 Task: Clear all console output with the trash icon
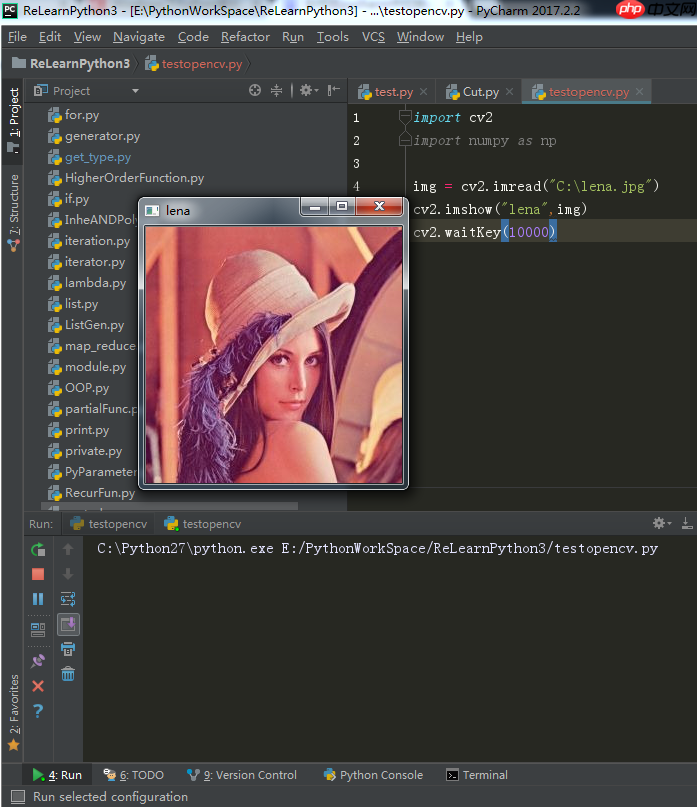coord(68,674)
